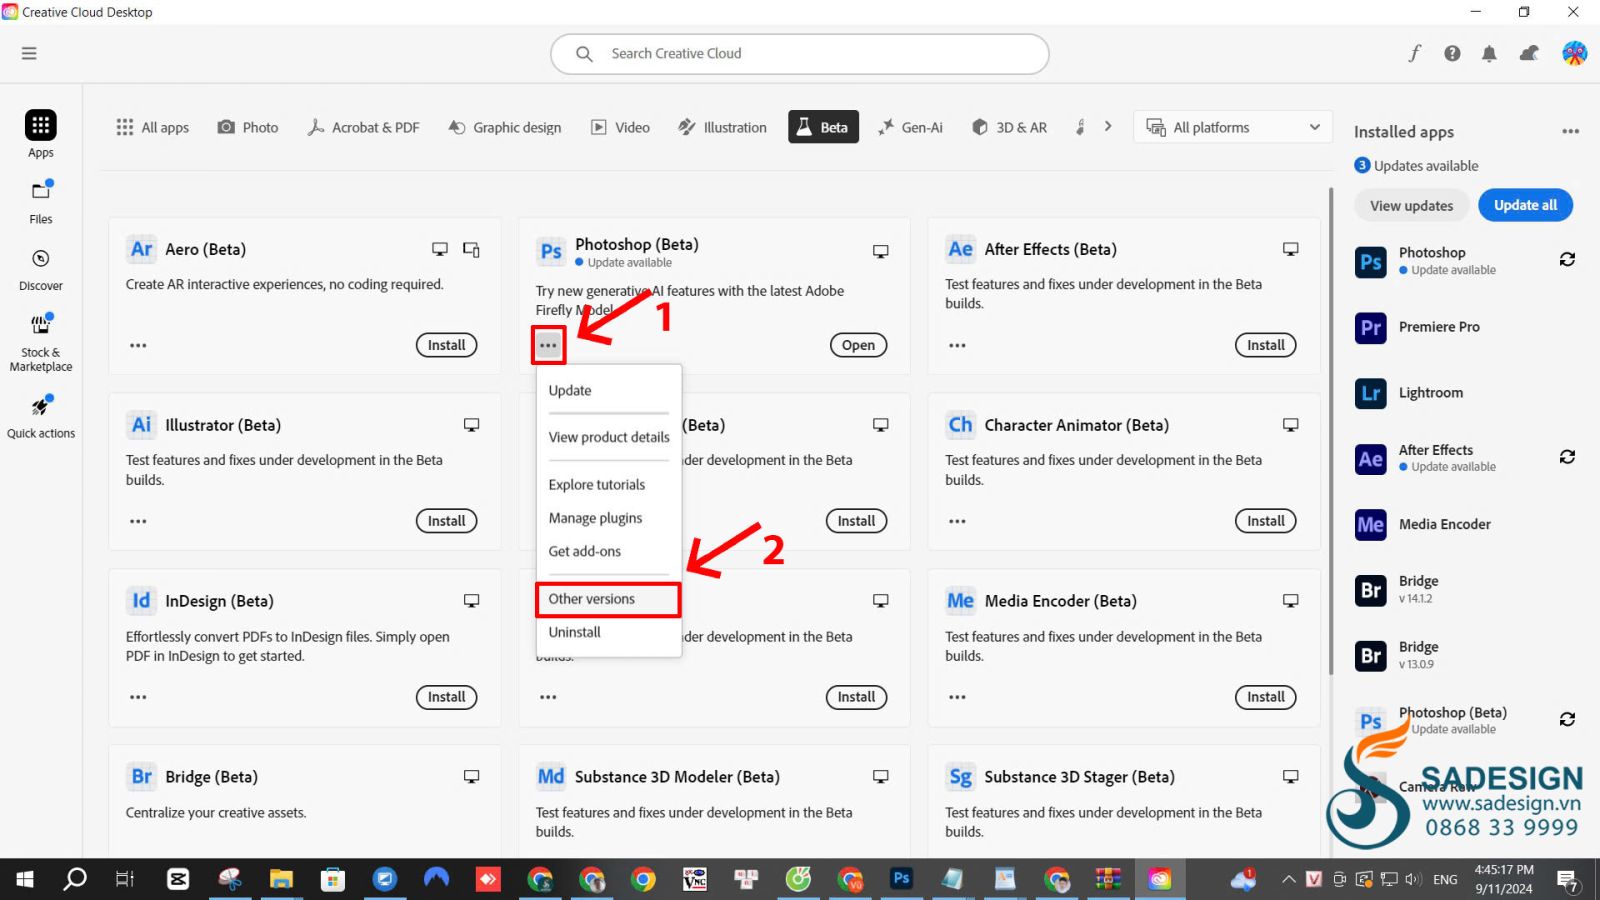Open the All platforms dropdown
The width and height of the screenshot is (1600, 900).
[1233, 127]
